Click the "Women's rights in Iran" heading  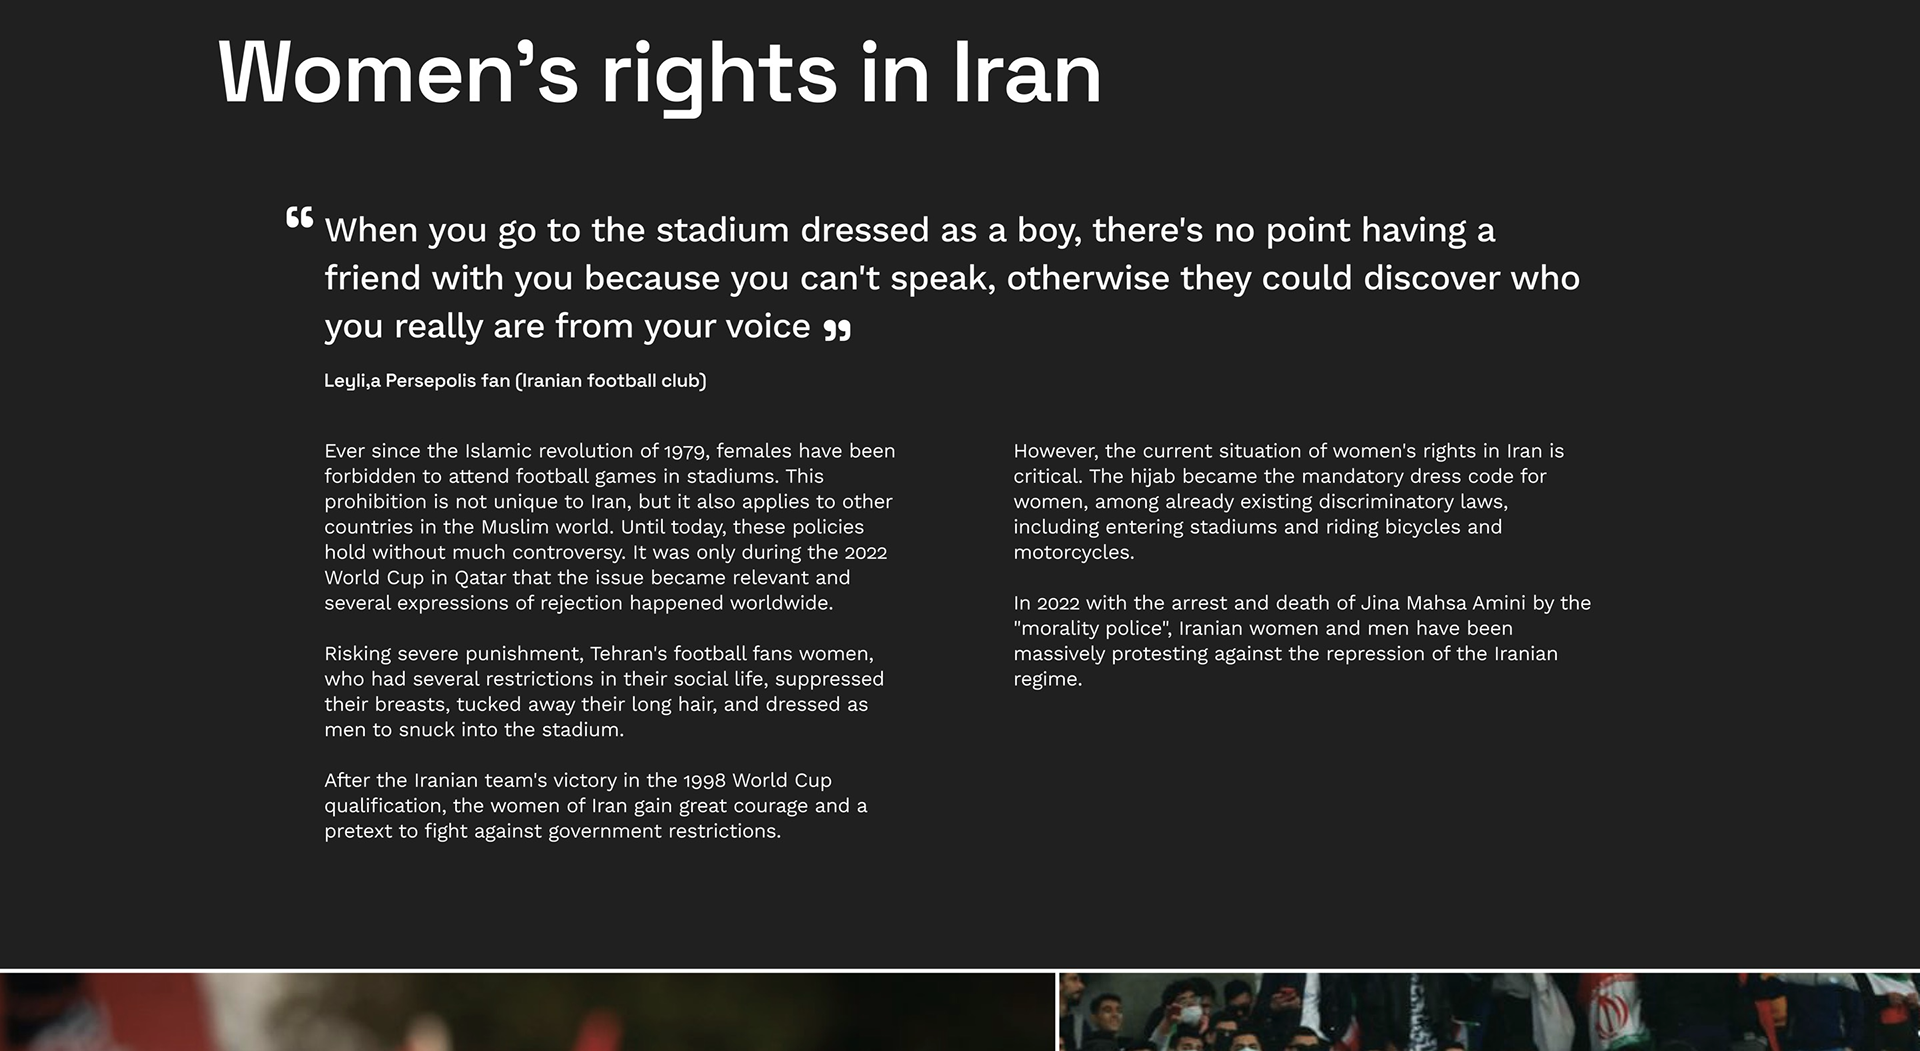pos(659,74)
